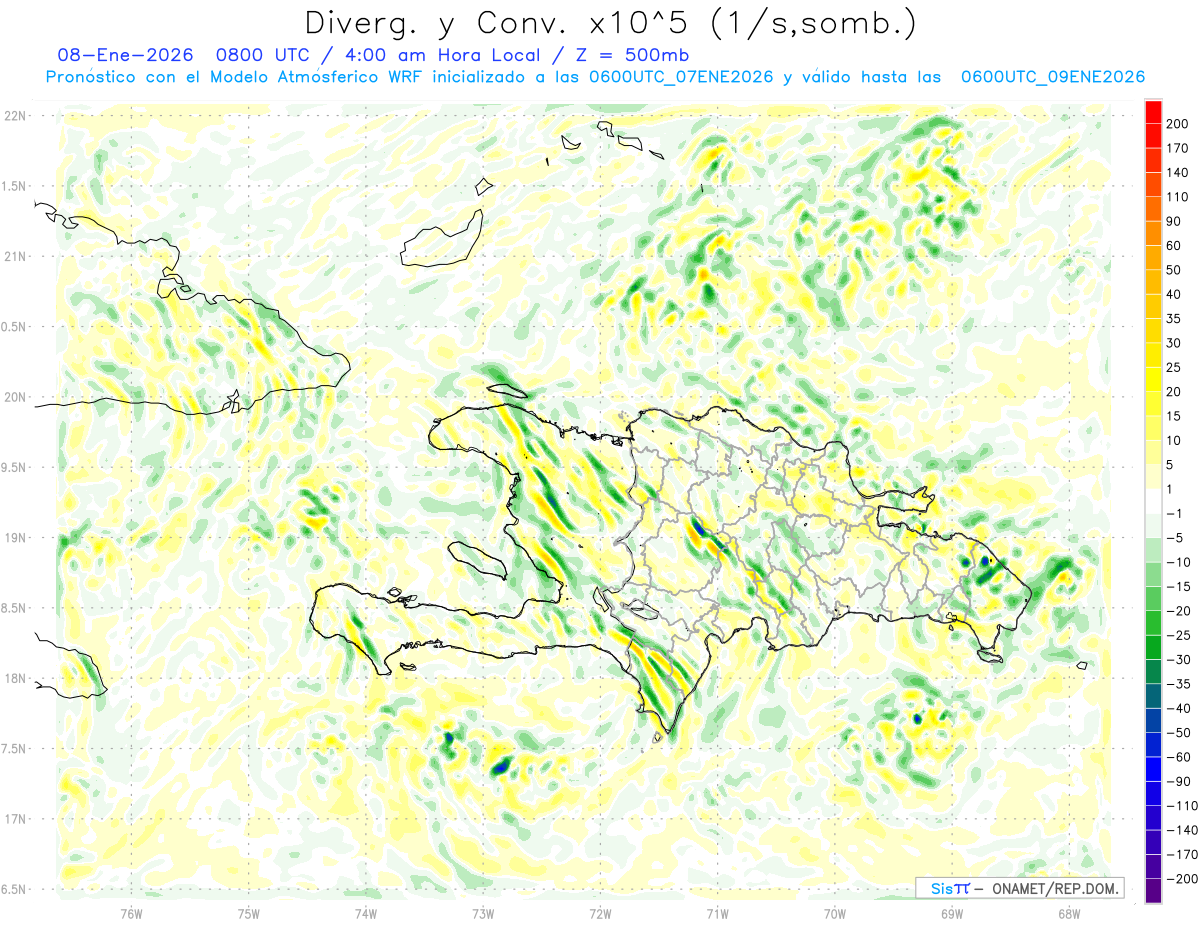The height and width of the screenshot is (927, 1200).
Task: Click the '18N' latitude label
Action: pos(15,678)
